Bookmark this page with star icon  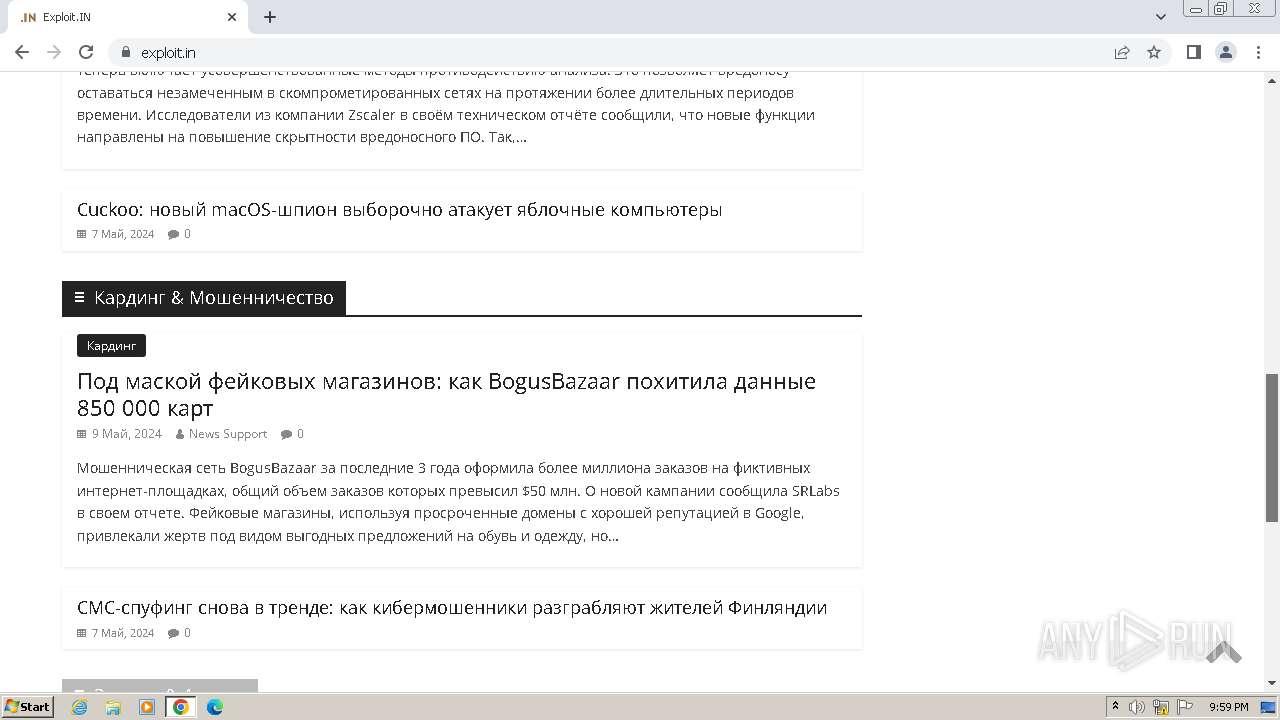[1154, 52]
